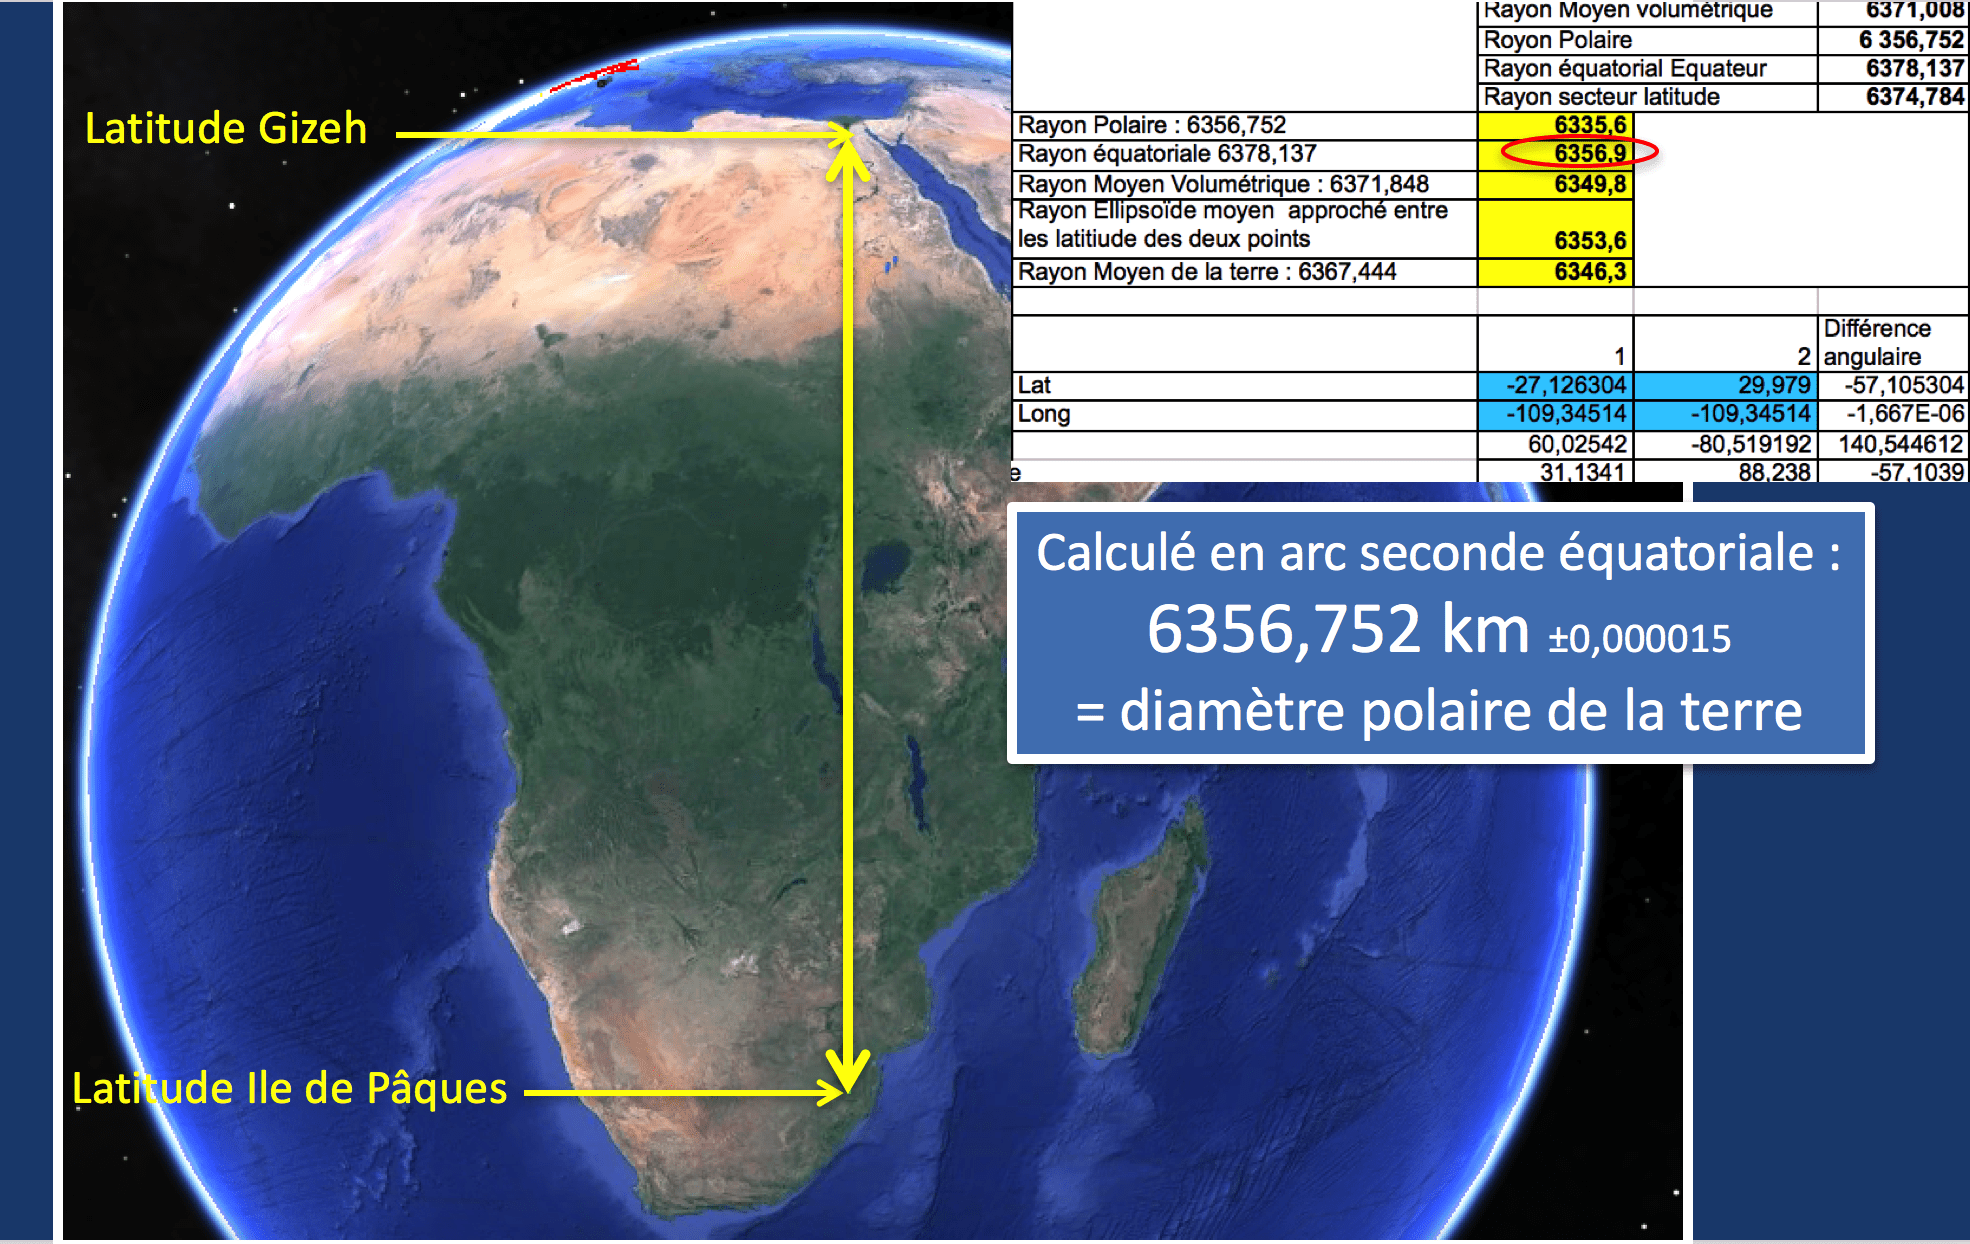Click the yellow "6356,9" cell
1970x1244 pixels.
point(1555,154)
